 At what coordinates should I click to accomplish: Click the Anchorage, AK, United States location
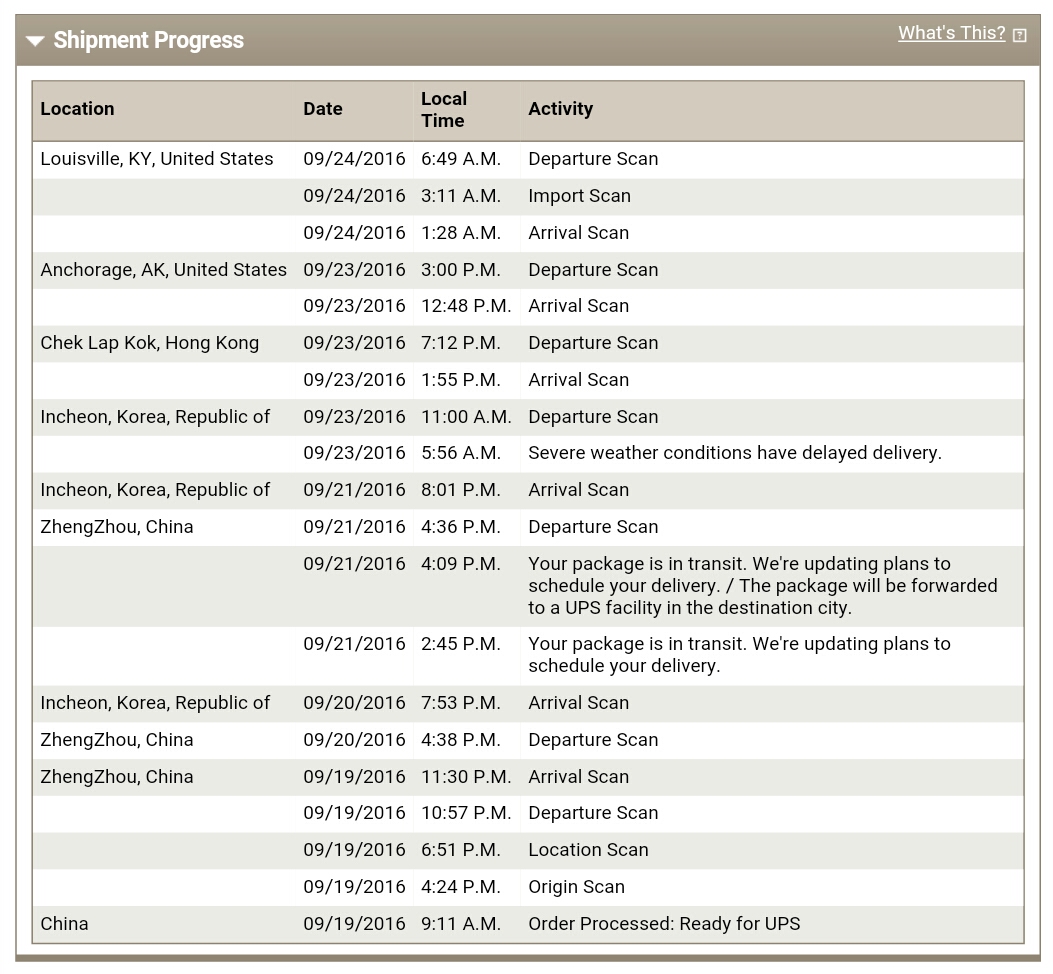point(163,270)
